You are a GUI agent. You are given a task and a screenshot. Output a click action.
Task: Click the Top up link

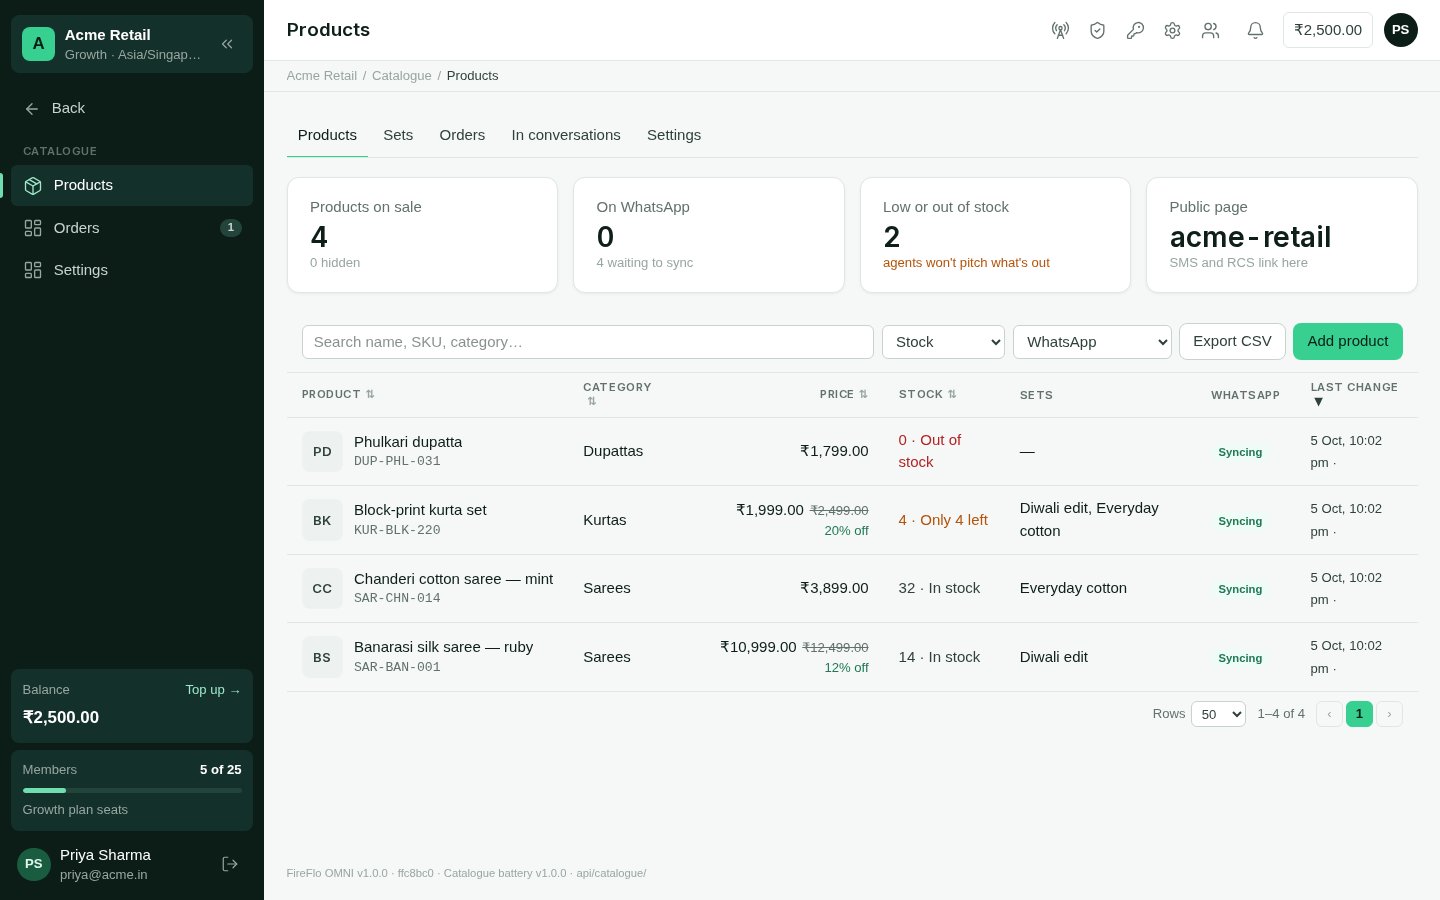[213, 690]
